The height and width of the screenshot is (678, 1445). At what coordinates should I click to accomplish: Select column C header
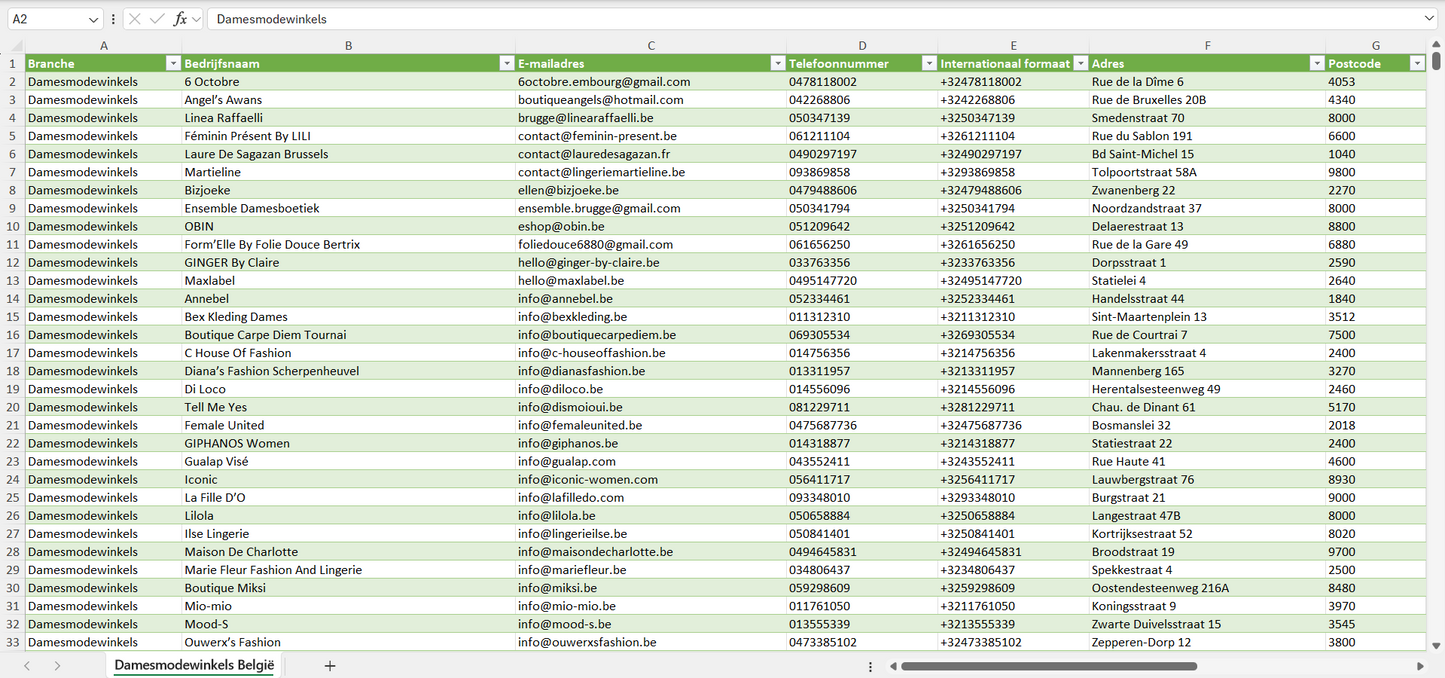tap(651, 46)
